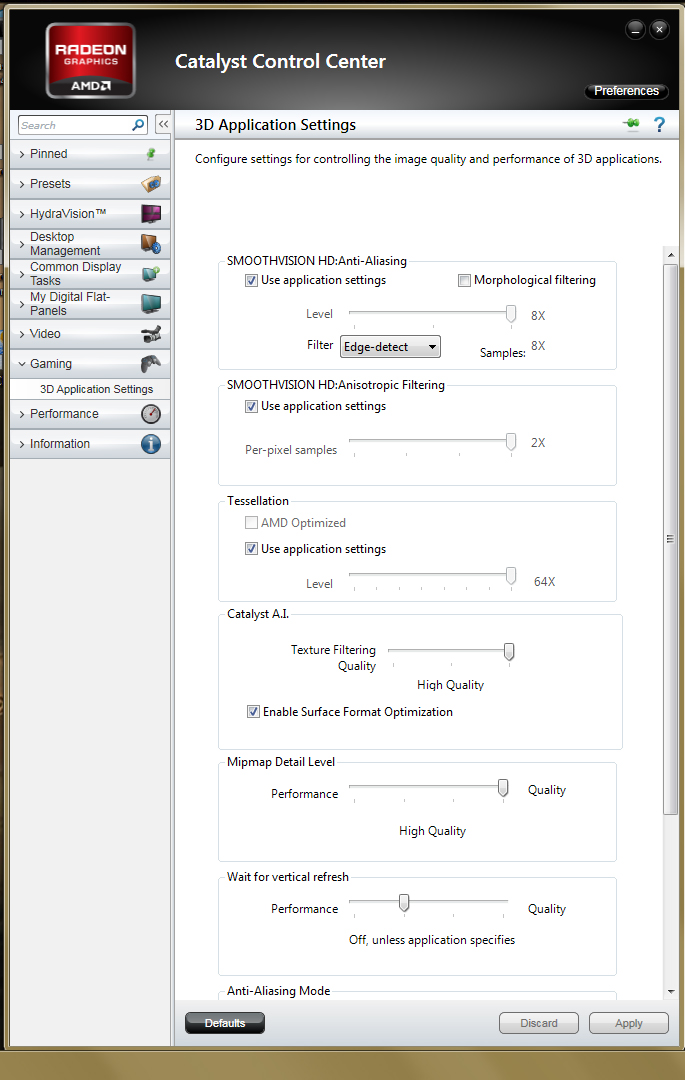Click the Tessellation Level slider handle
Screen dimensions: 685x1080
pos(511,576)
